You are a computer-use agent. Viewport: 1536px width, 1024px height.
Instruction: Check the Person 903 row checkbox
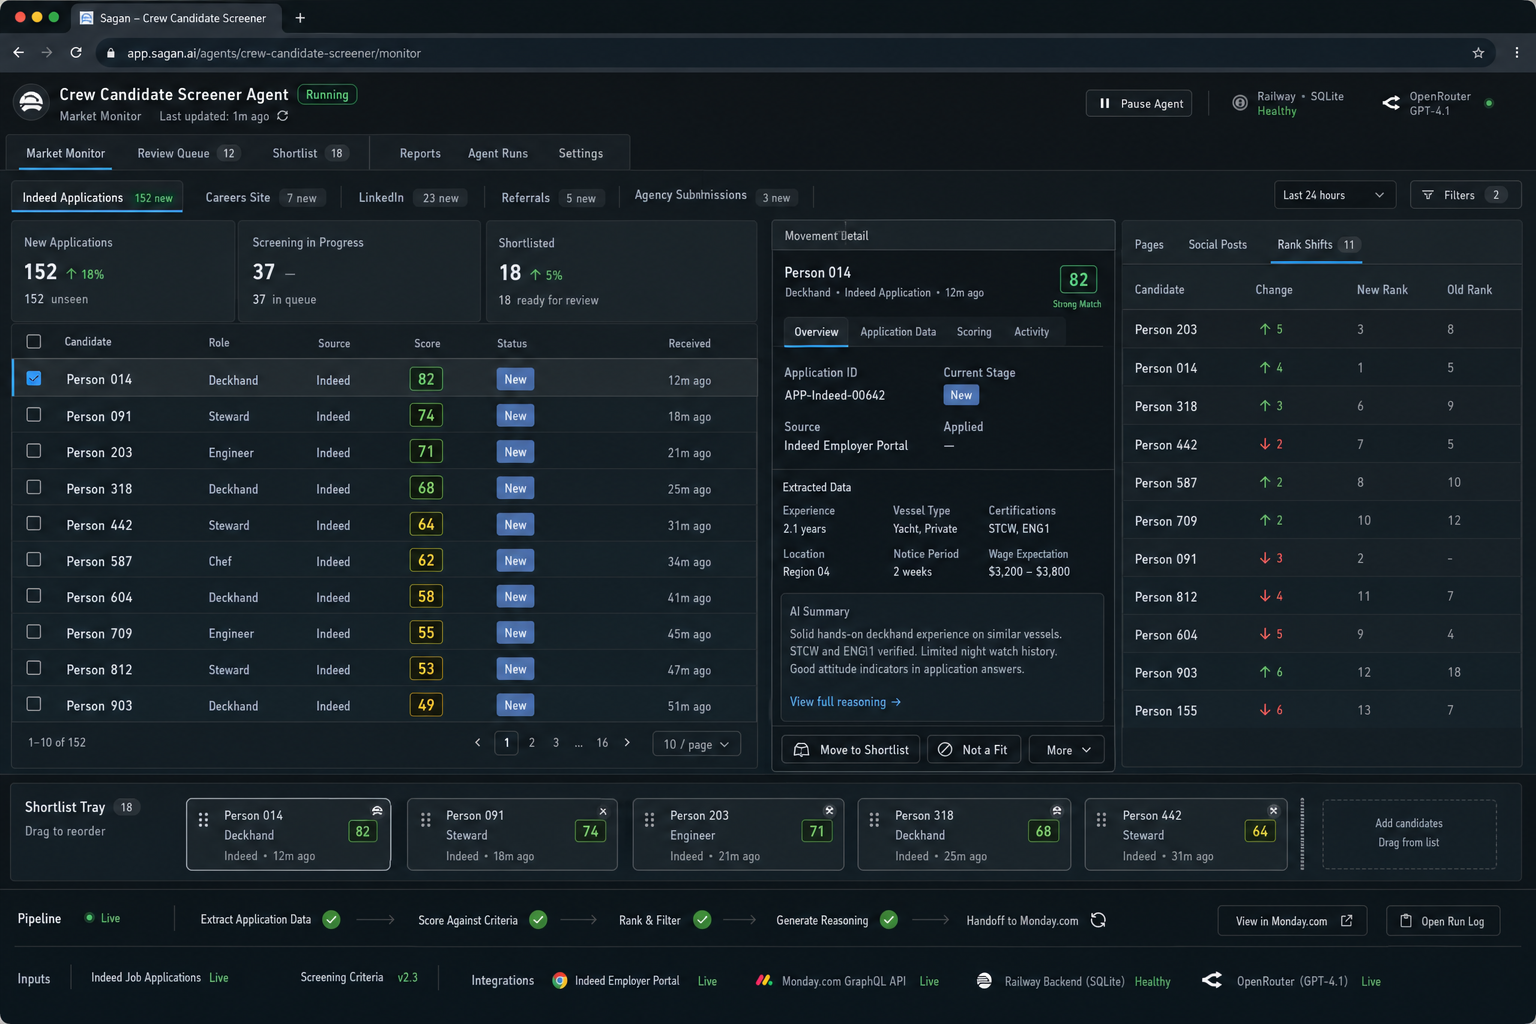pyautogui.click(x=34, y=704)
